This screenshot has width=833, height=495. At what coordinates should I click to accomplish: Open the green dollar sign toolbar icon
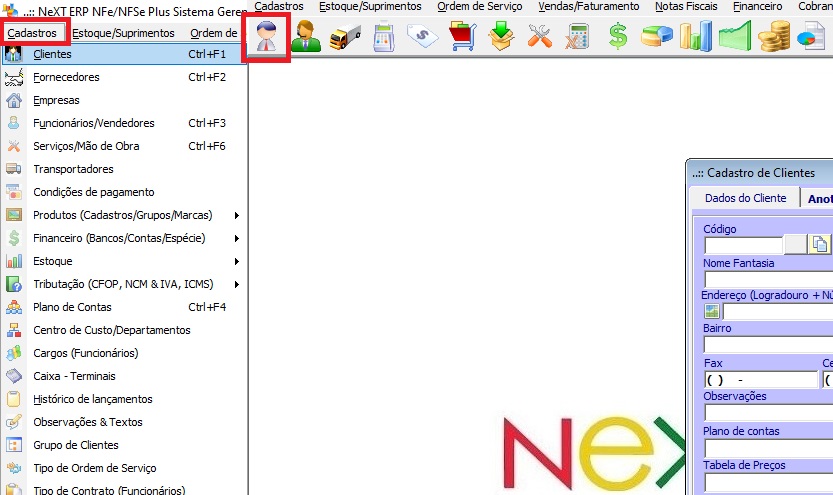point(618,37)
